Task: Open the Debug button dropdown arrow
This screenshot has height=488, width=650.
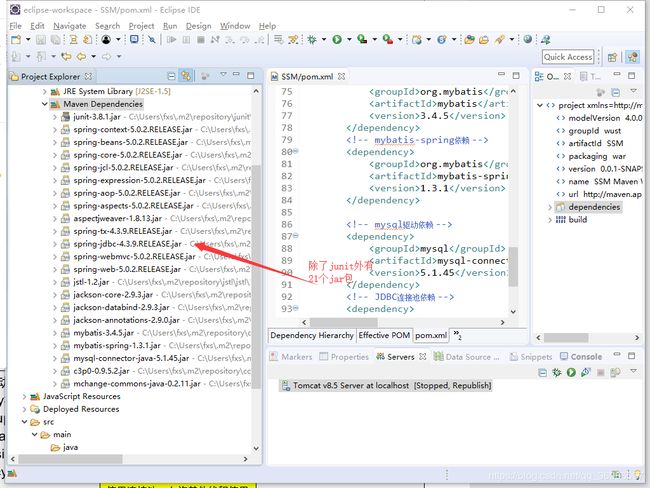Action: [x=323, y=39]
